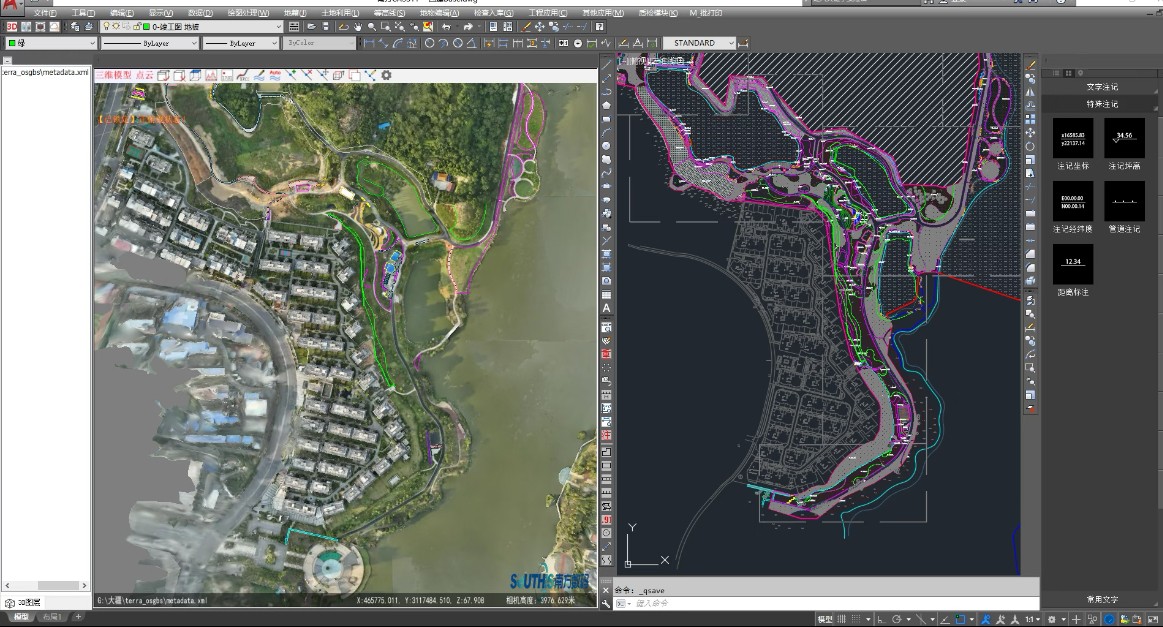This screenshot has height=627, width=1163.
Task: Select the text A tool in CAD sidebar
Action: click(606, 308)
